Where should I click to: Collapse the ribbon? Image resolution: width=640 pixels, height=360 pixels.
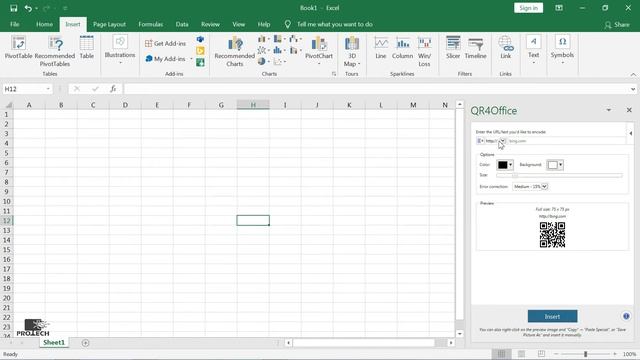click(x=633, y=74)
